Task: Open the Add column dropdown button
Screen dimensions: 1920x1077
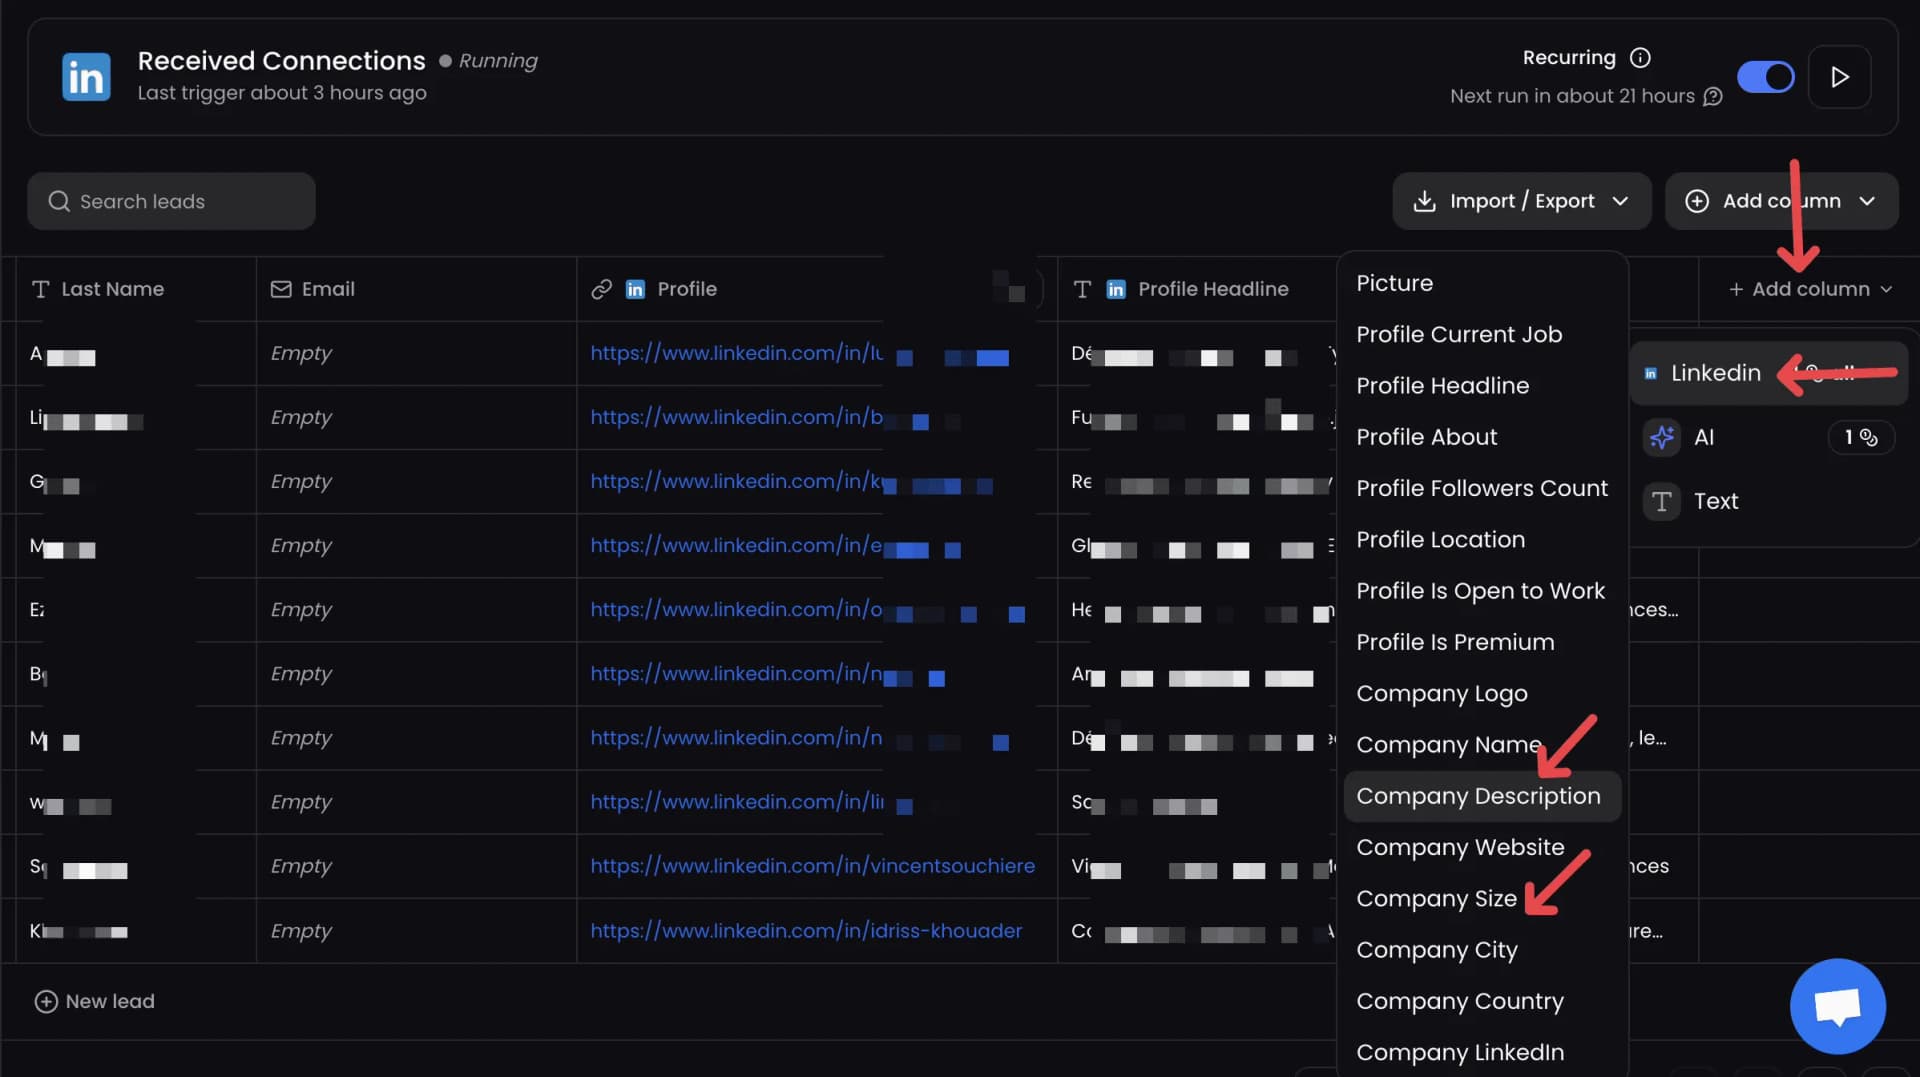Action: [1780, 201]
